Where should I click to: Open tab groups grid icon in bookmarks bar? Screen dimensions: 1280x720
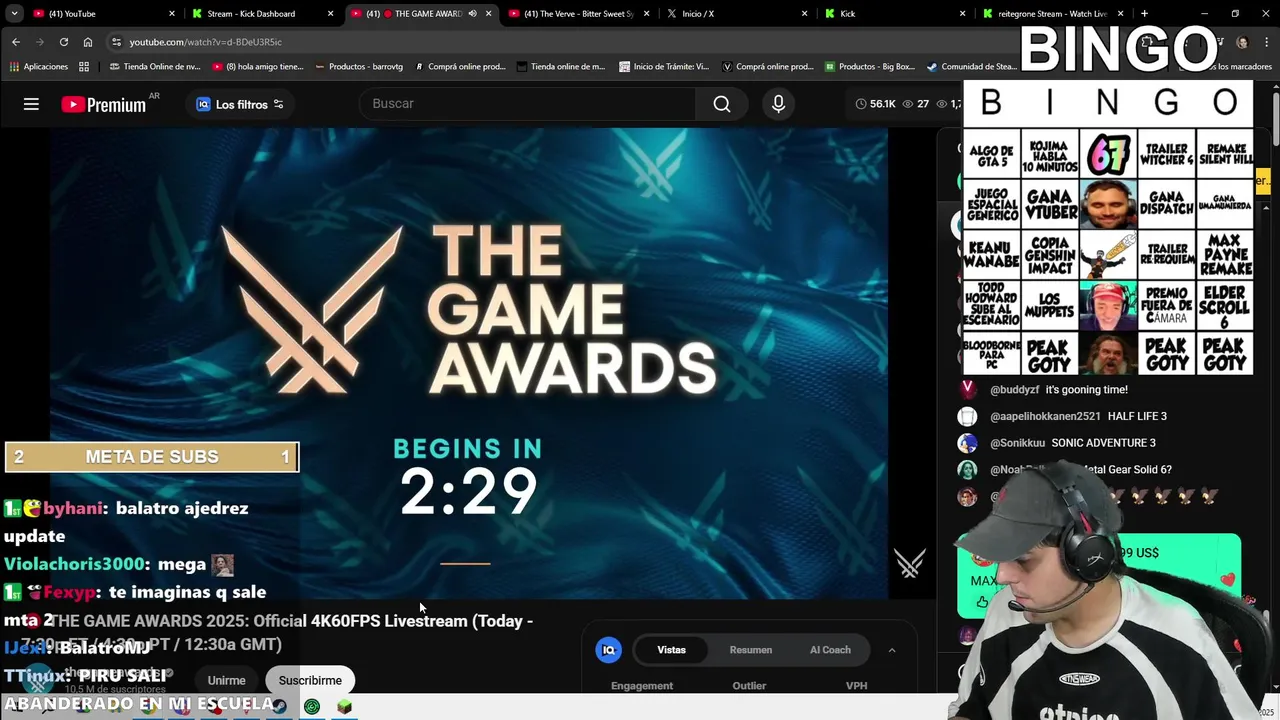click(84, 67)
